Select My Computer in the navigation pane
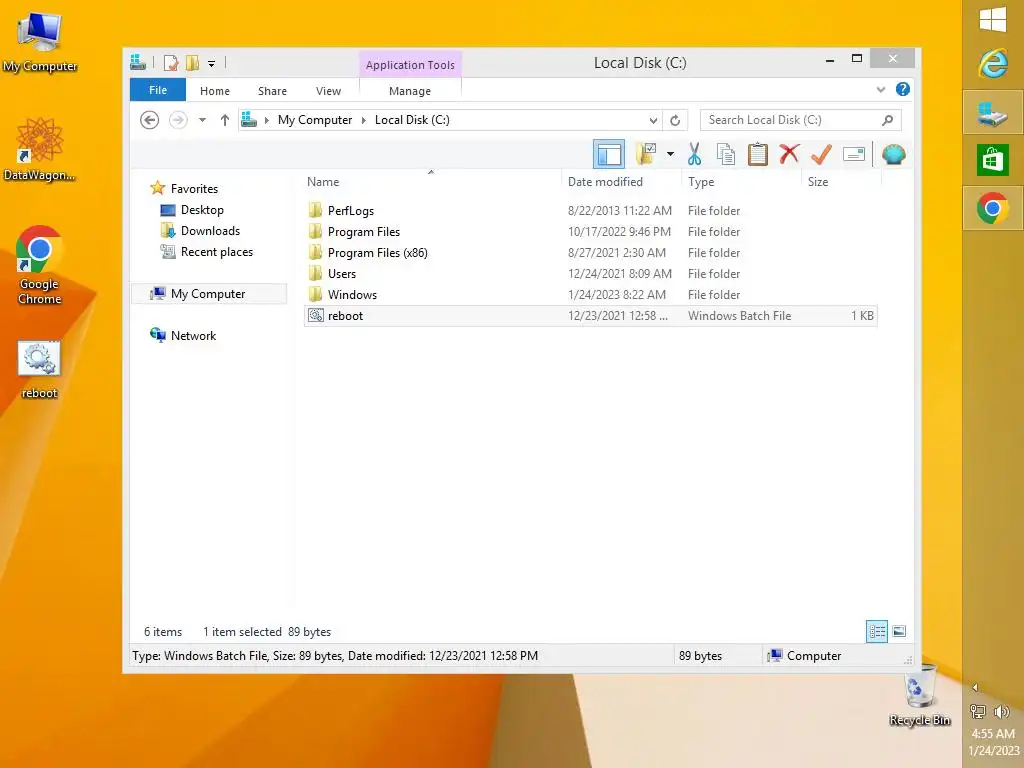This screenshot has height=768, width=1024. (x=208, y=294)
